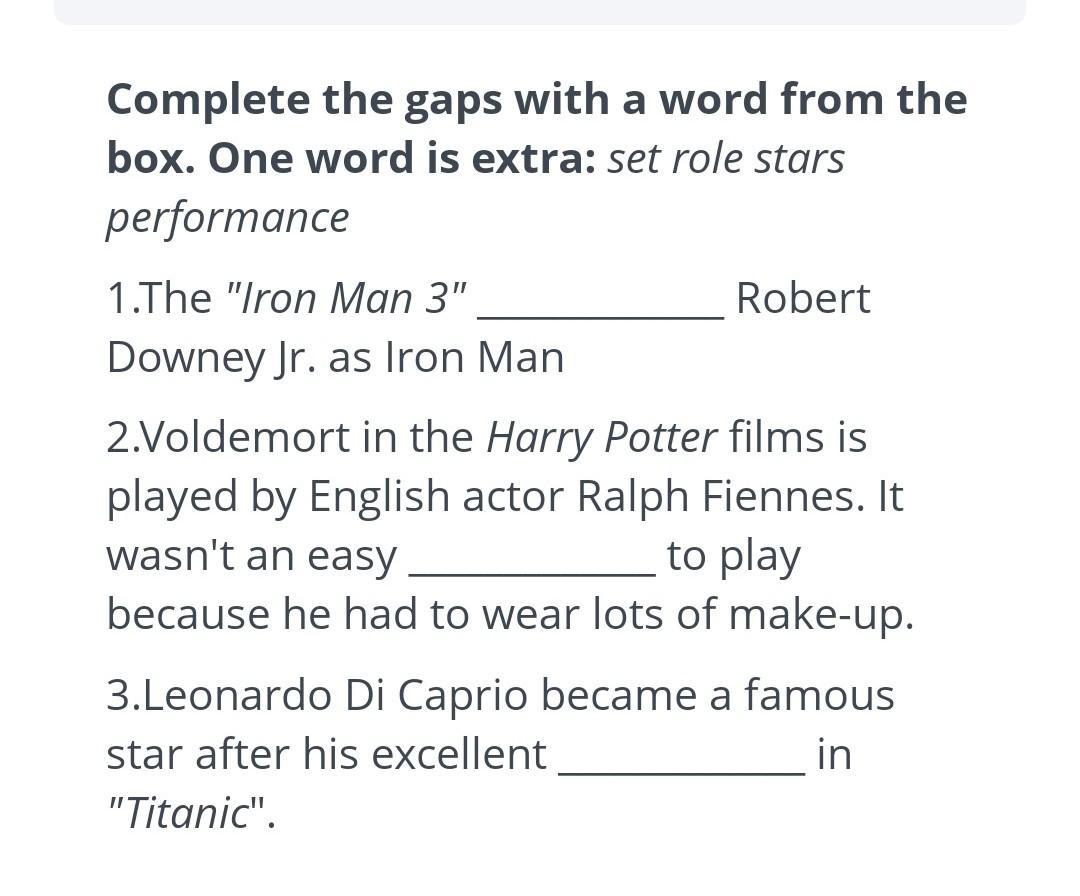Image resolution: width=1080 pixels, height=896 pixels.
Task: Click the word "Voldemort" in sentence two
Action: point(236,437)
